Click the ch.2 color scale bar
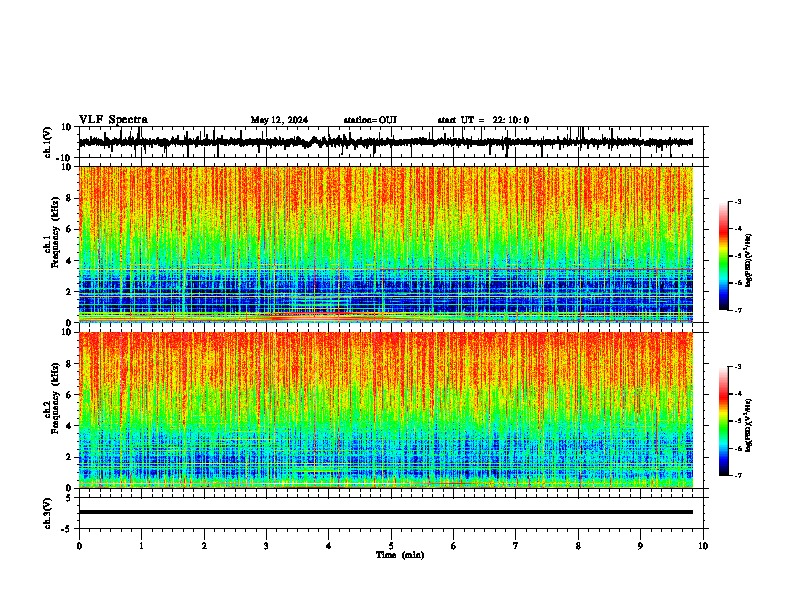792x612 pixels. coord(723,421)
